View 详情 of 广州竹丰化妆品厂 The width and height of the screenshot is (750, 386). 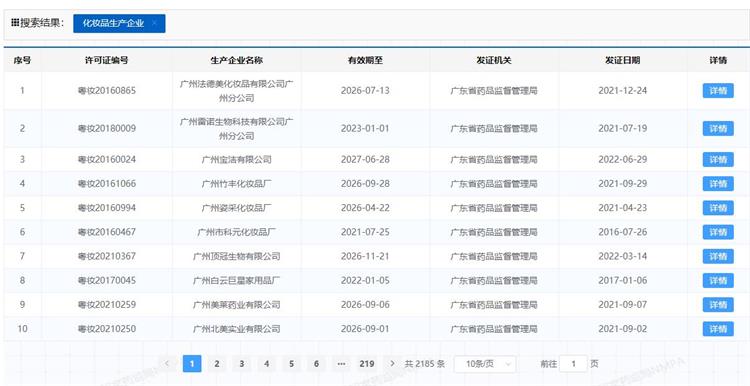[x=718, y=184]
